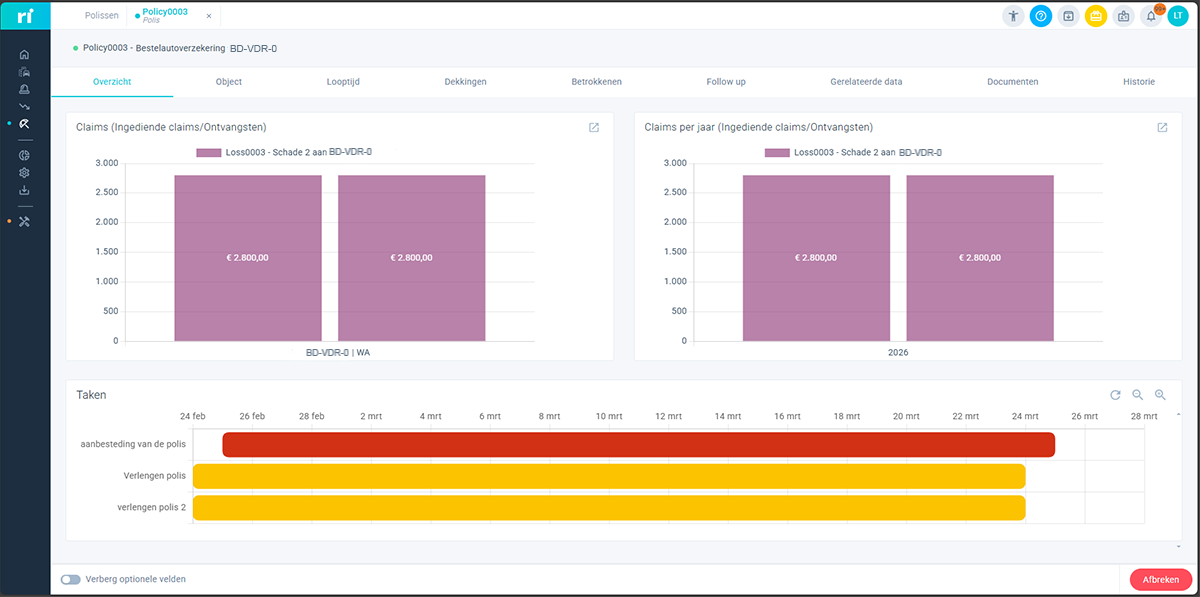This screenshot has width=1200, height=597.
Task: Zoom out the Taken timeline
Action: pos(1137,395)
